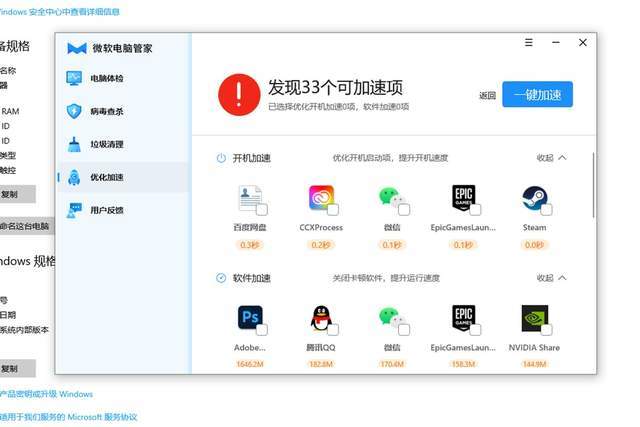The image size is (640, 427).
Task: Click the 电脑体检 monitor icon
Action: coord(74,78)
